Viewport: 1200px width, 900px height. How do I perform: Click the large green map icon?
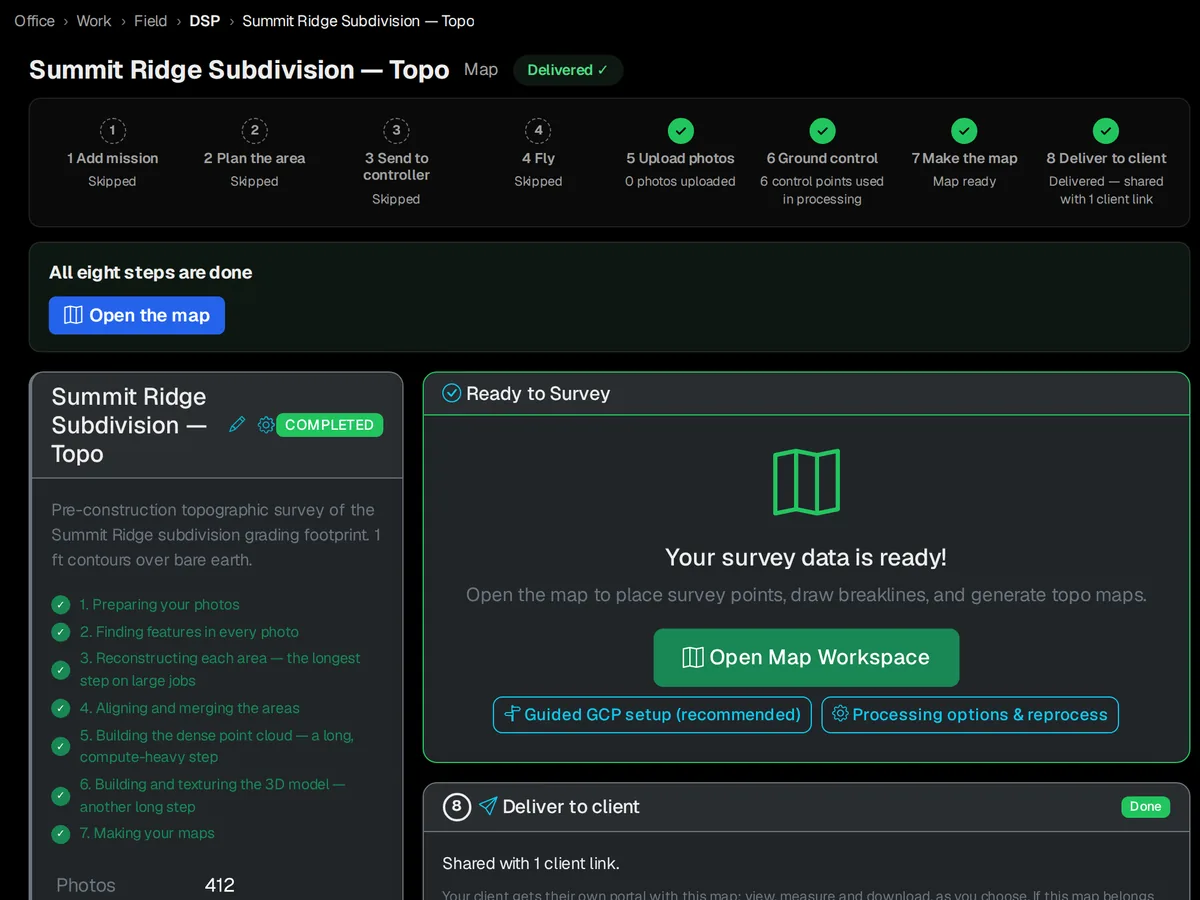click(x=806, y=483)
